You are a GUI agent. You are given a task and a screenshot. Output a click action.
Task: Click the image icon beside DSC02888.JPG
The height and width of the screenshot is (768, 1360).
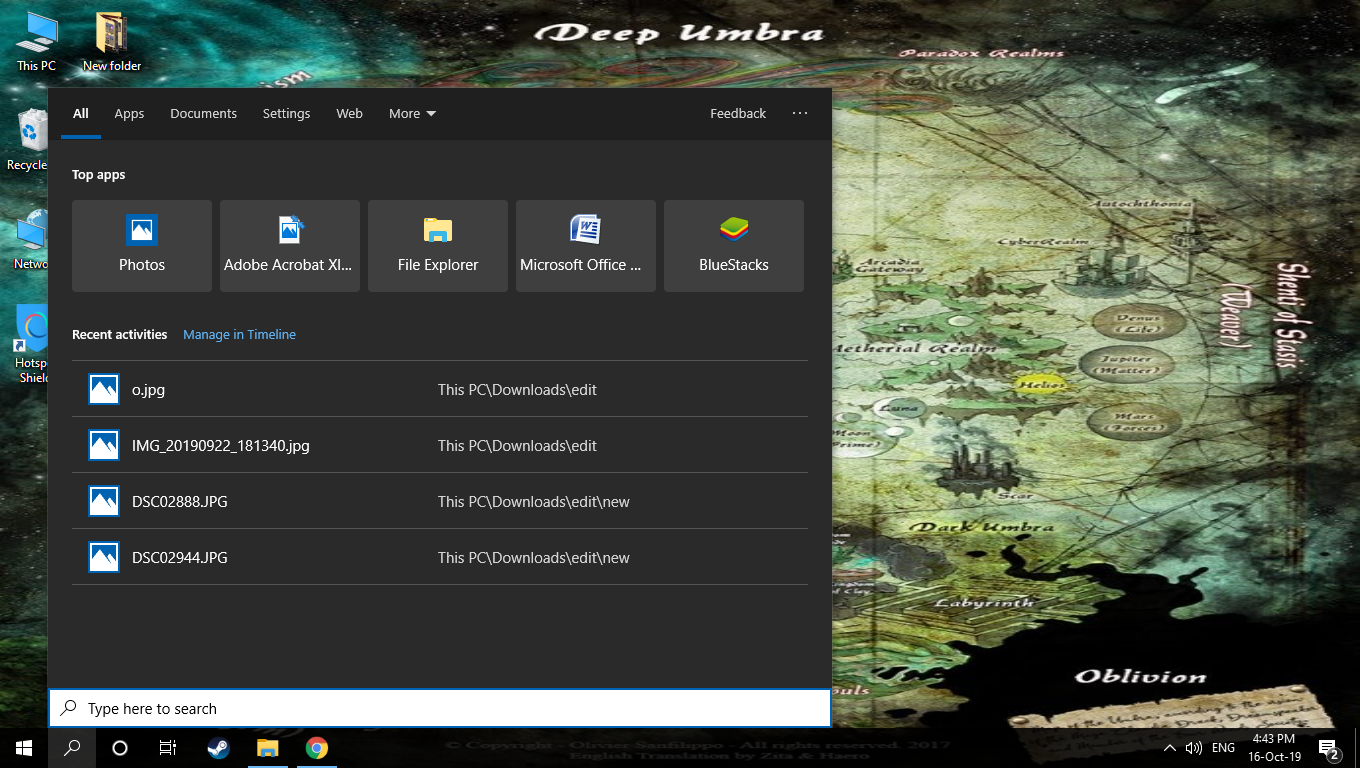tap(104, 501)
